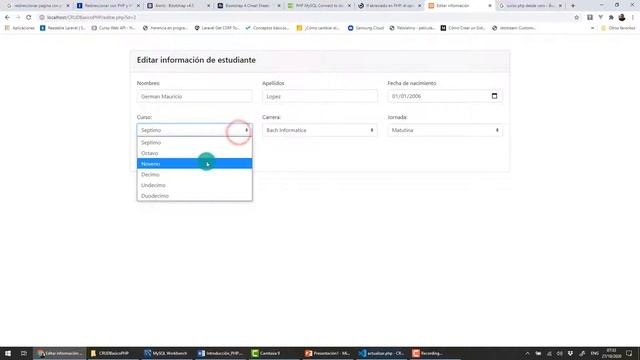Pick the highlighted Noveno option
Image resolution: width=640 pixels, height=360 pixels.
[194, 164]
